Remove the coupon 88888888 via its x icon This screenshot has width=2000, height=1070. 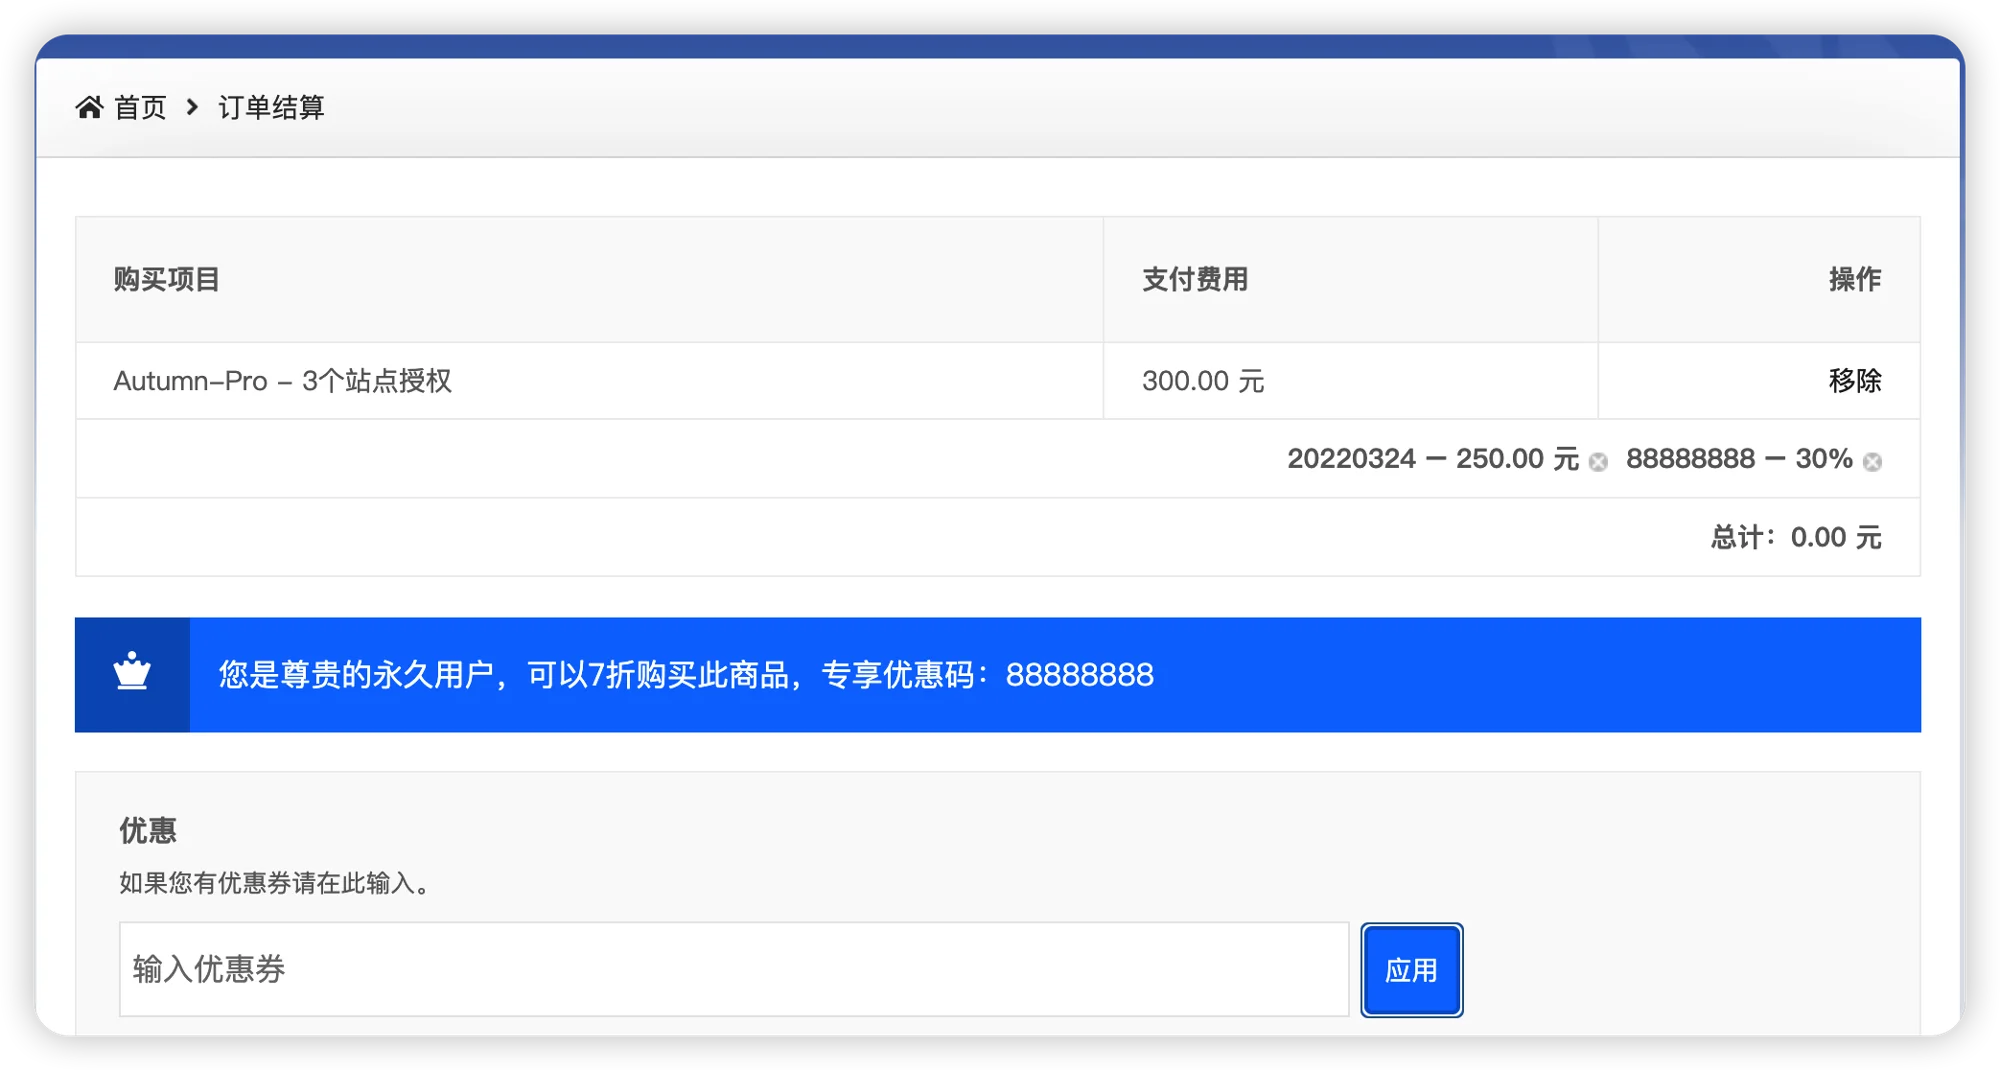click(x=1872, y=461)
